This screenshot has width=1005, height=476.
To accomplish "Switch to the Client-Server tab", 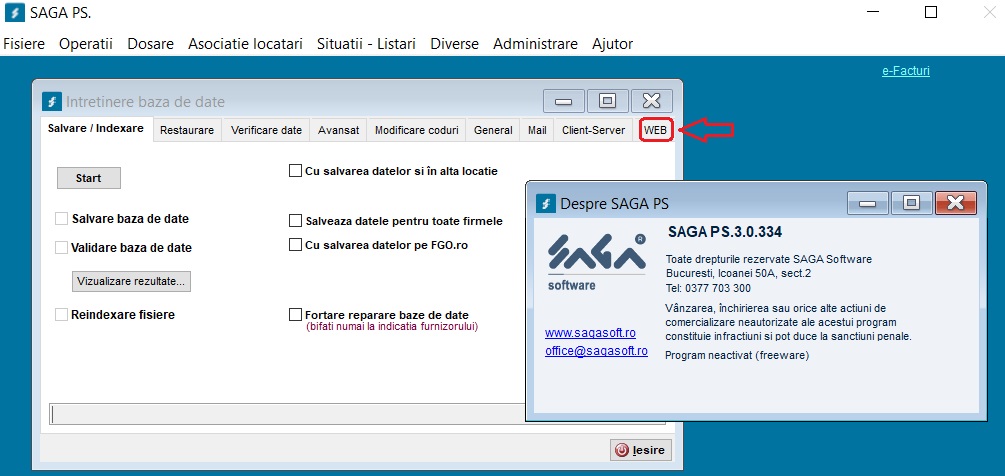I will pos(594,130).
